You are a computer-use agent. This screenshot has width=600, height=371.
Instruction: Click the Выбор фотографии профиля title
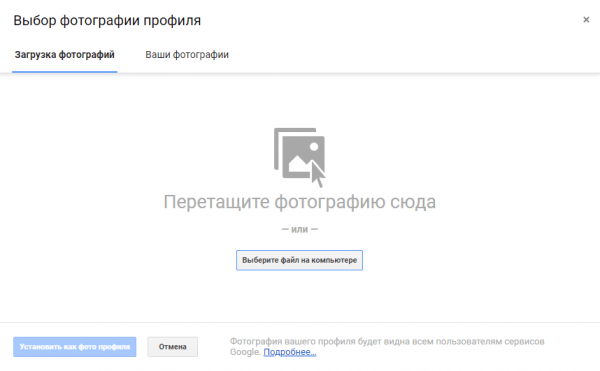(107, 20)
